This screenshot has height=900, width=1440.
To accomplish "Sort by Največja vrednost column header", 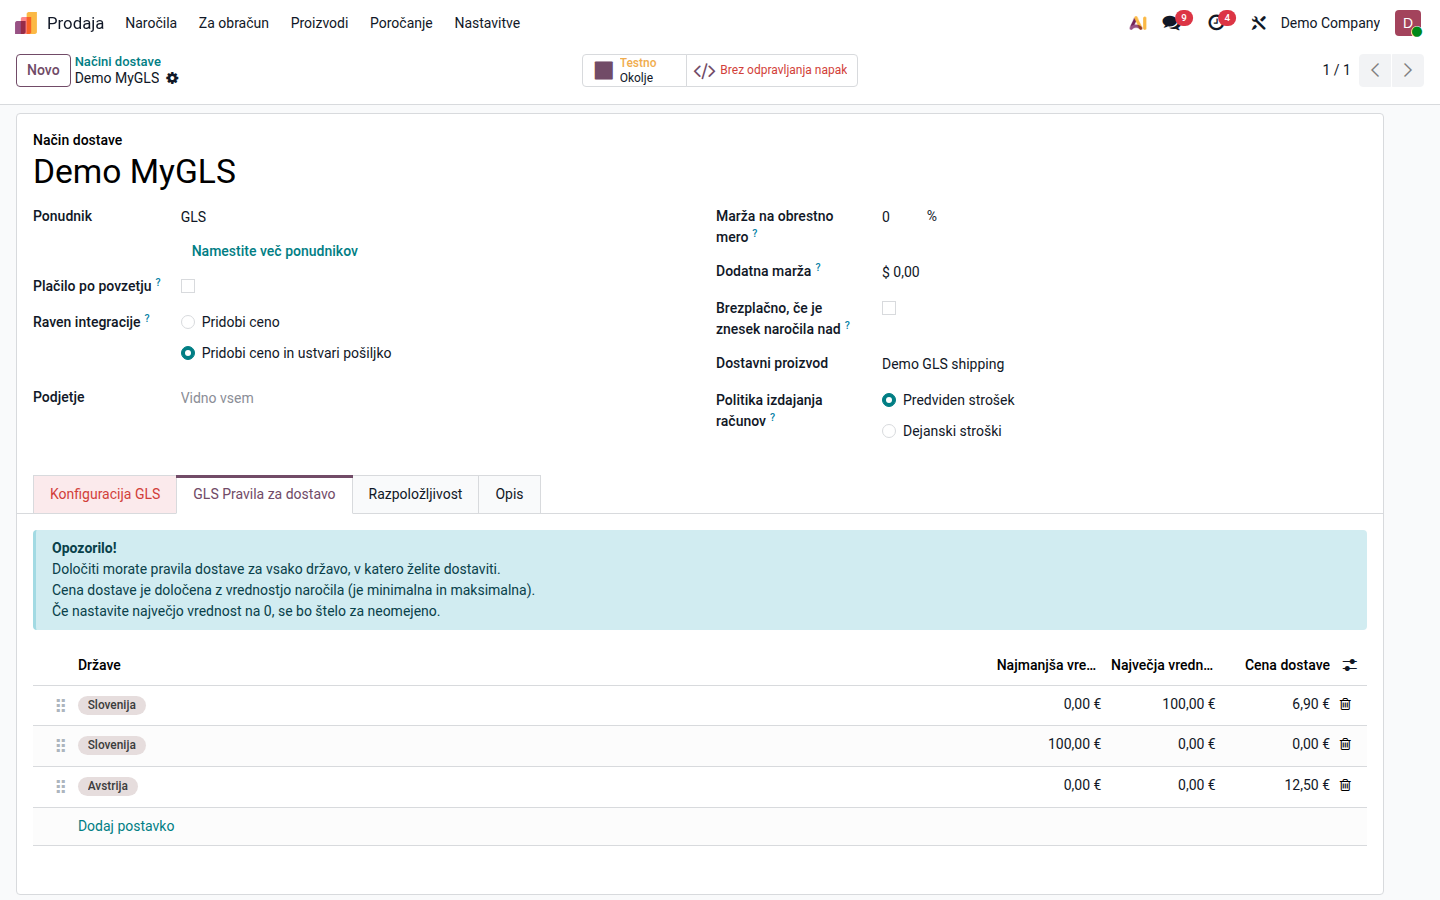I will coord(1162,665).
